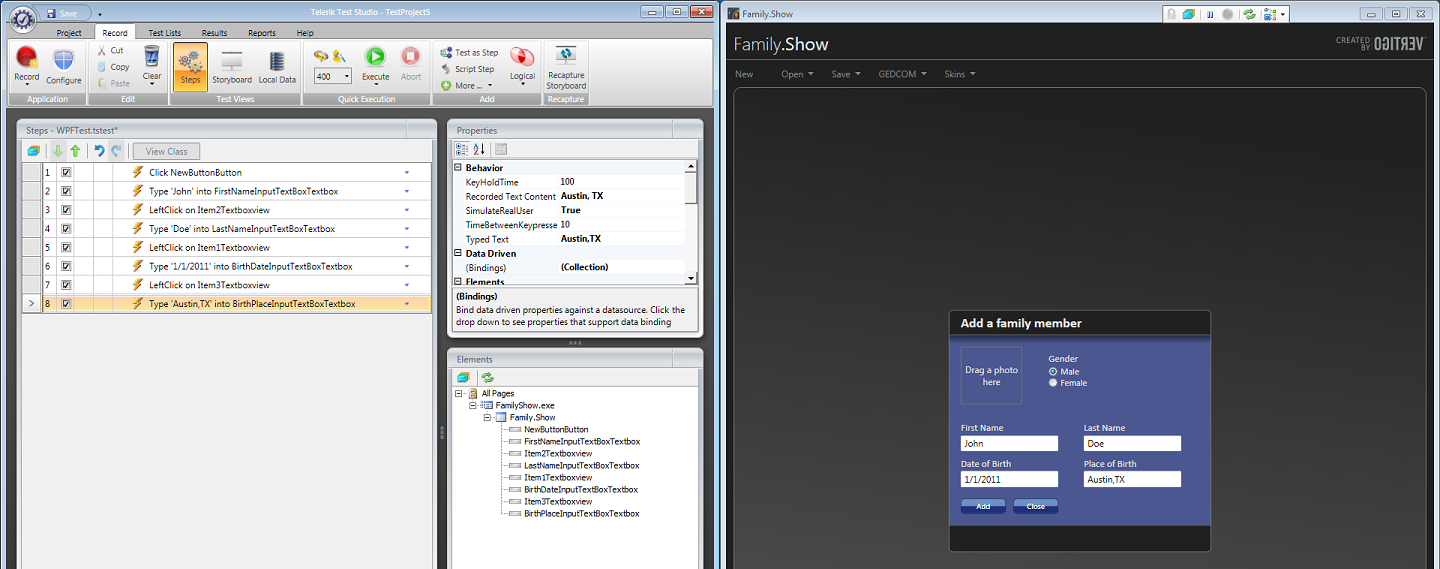Click the View Class button
Screen dimensions: 1440x569
(x=167, y=151)
